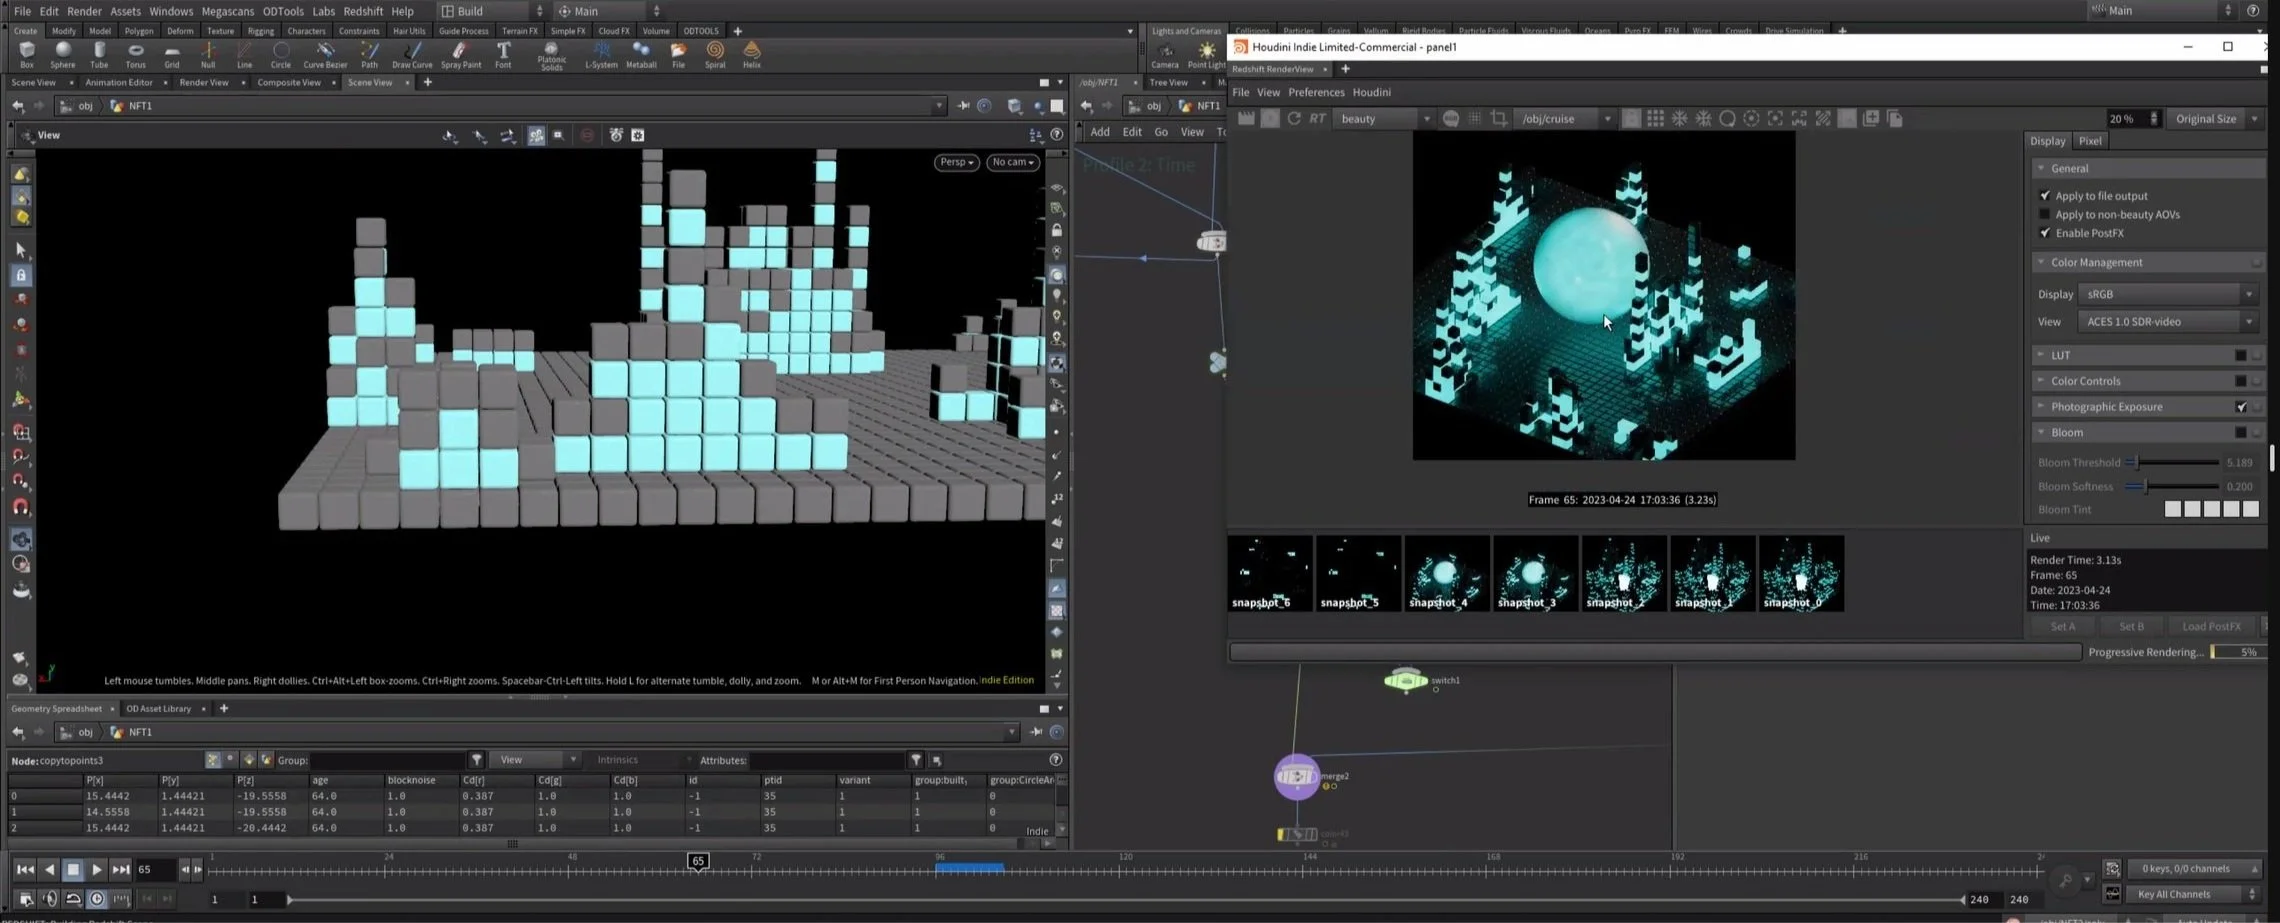This screenshot has height=923, width=2280.
Task: Toggle Photographic Exposure enable checkbox
Action: [2241, 407]
